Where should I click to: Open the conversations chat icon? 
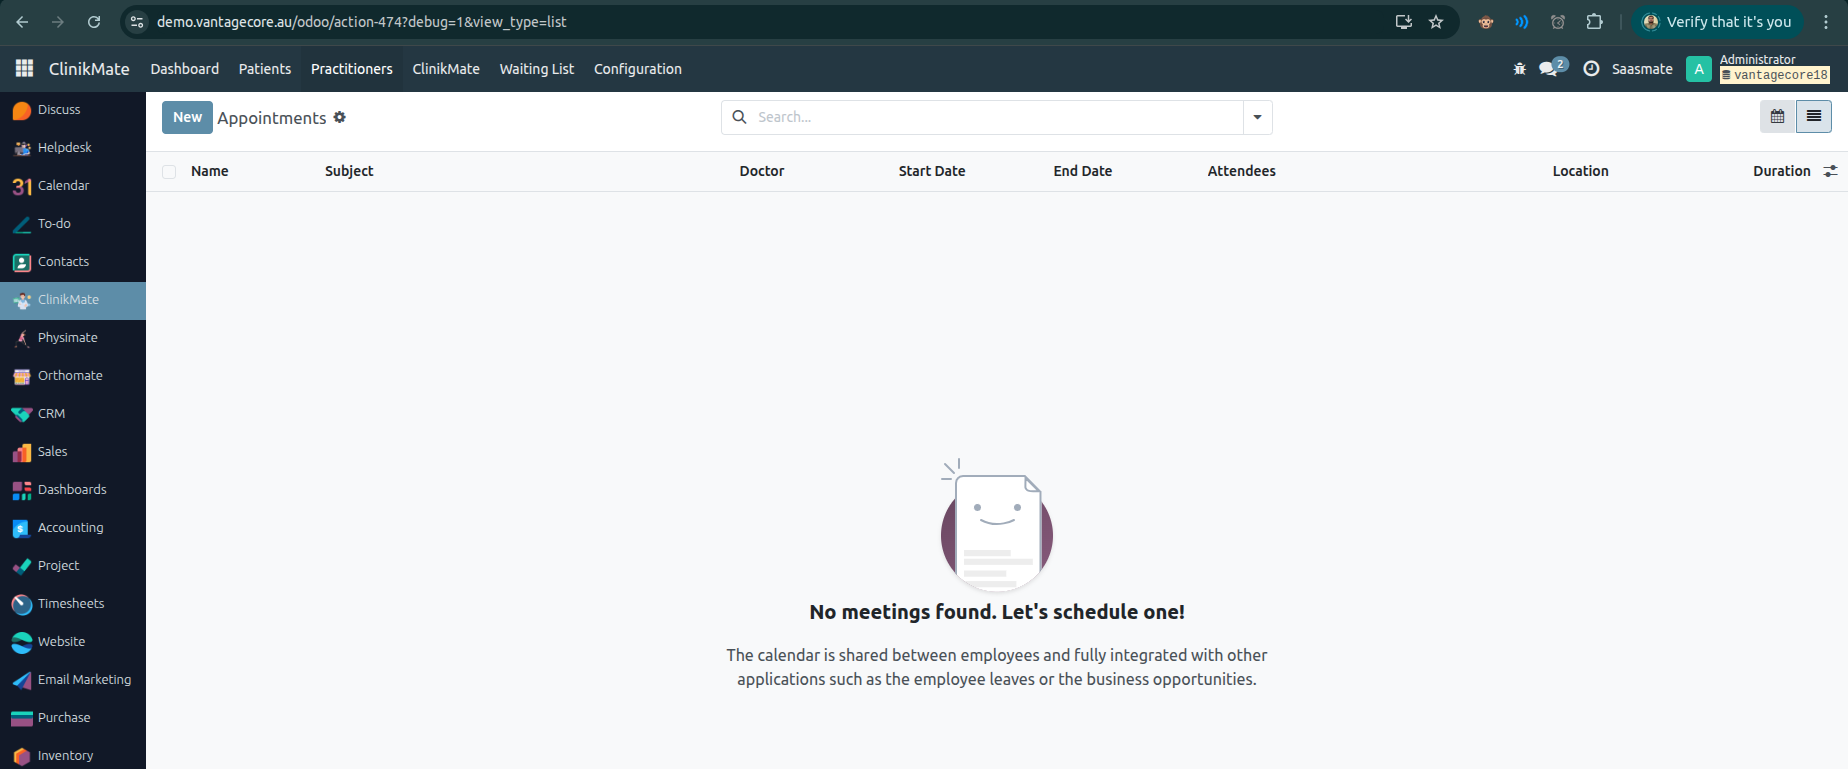coord(1549,69)
